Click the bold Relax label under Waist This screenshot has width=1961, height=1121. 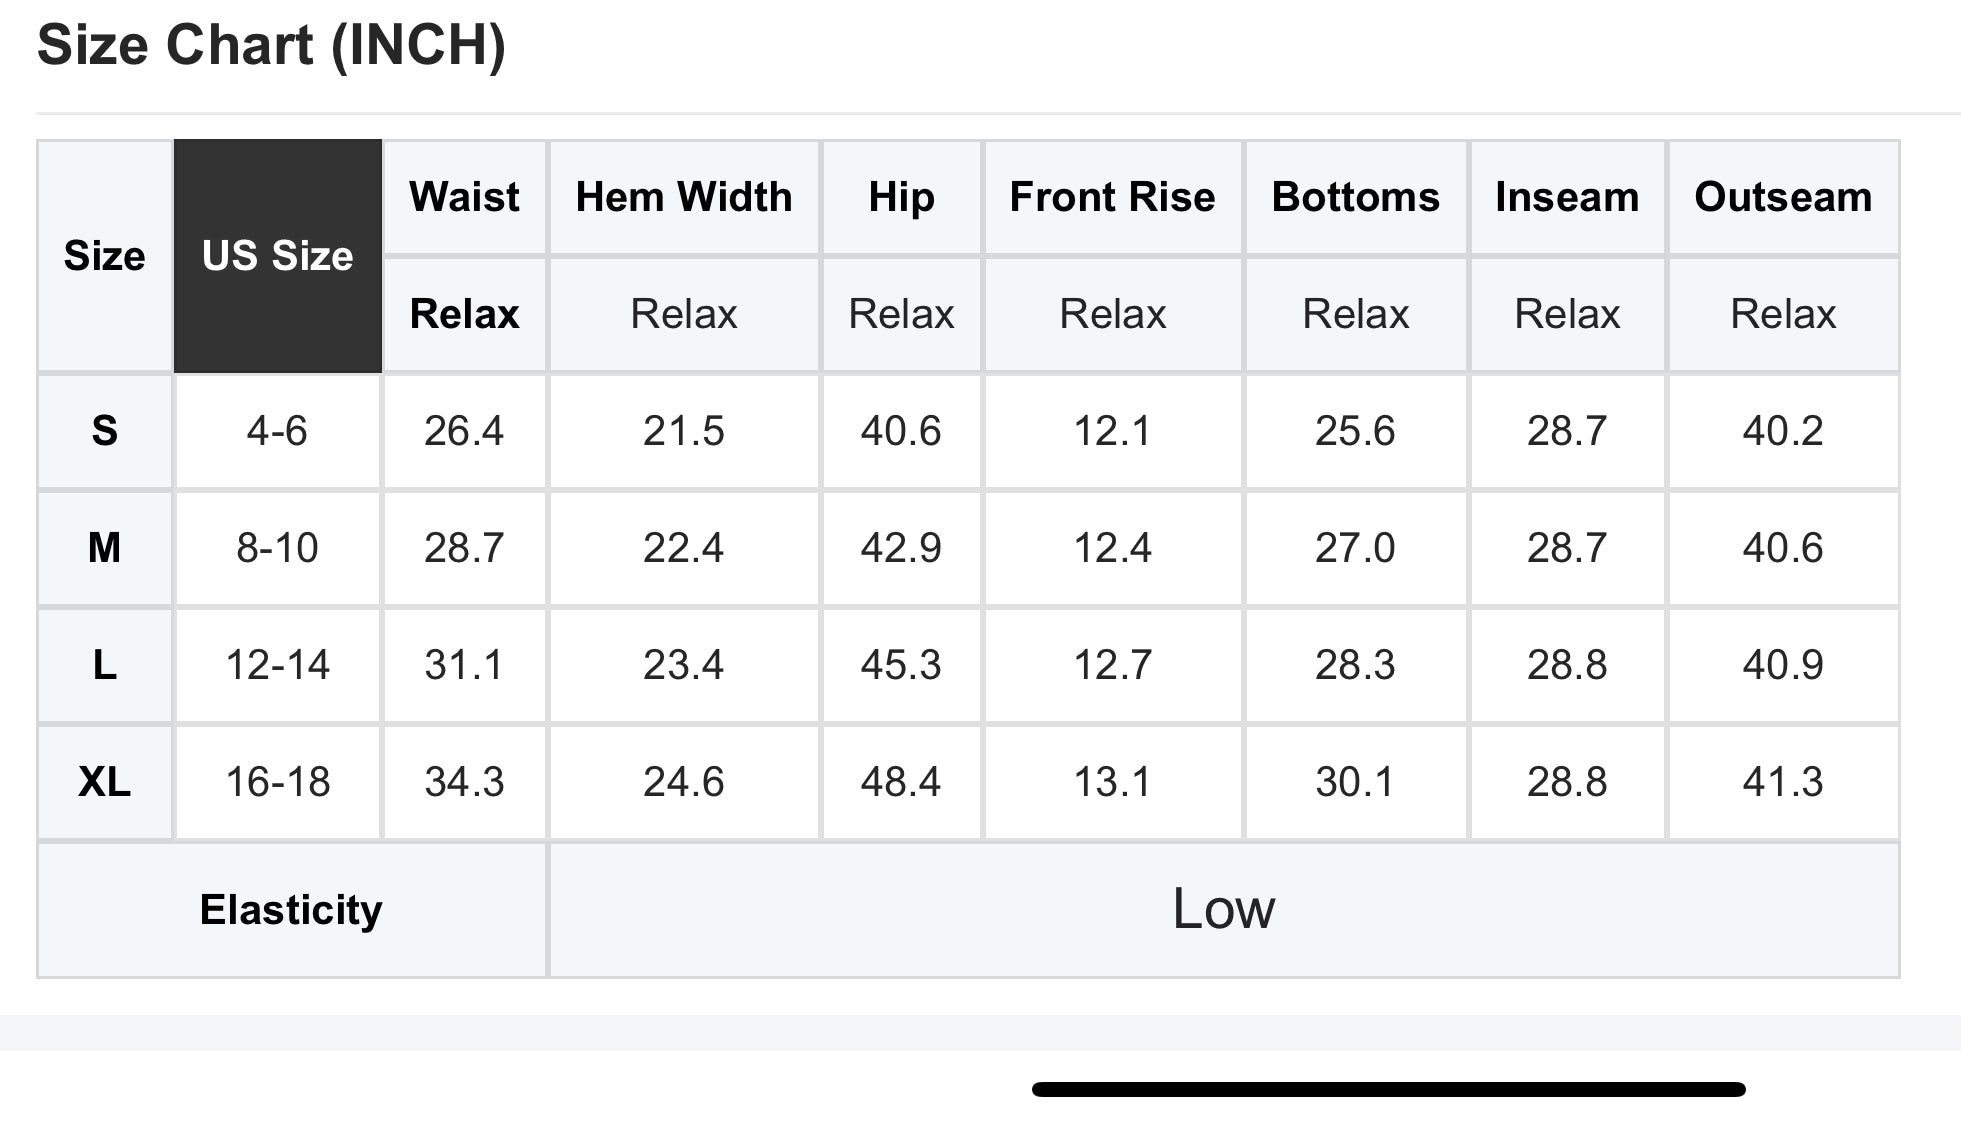coord(464,314)
